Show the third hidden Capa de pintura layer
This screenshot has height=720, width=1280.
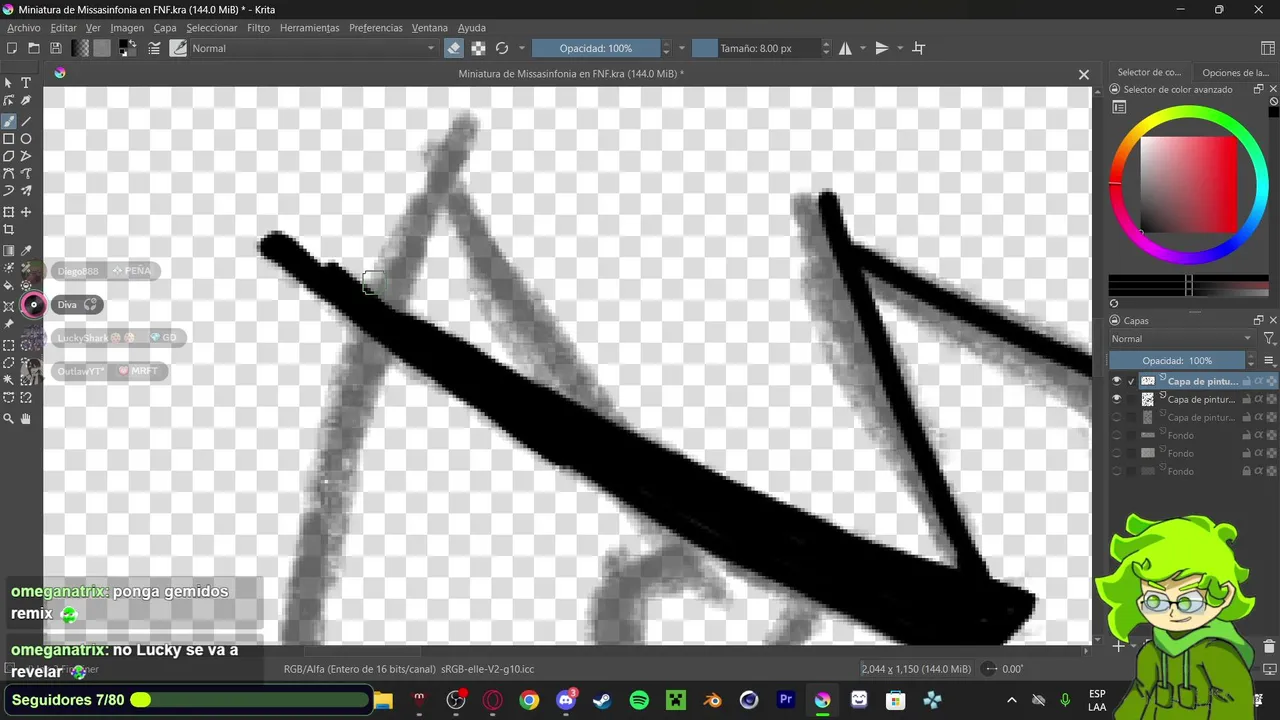click(x=1117, y=417)
